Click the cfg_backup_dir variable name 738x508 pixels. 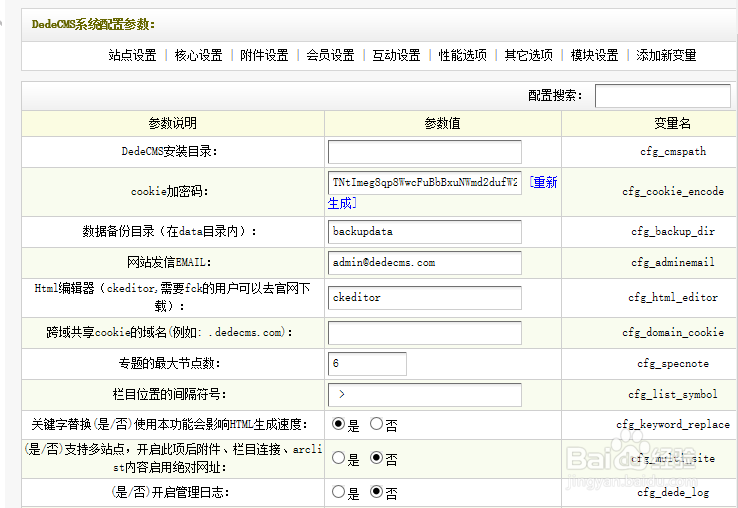pyautogui.click(x=673, y=231)
